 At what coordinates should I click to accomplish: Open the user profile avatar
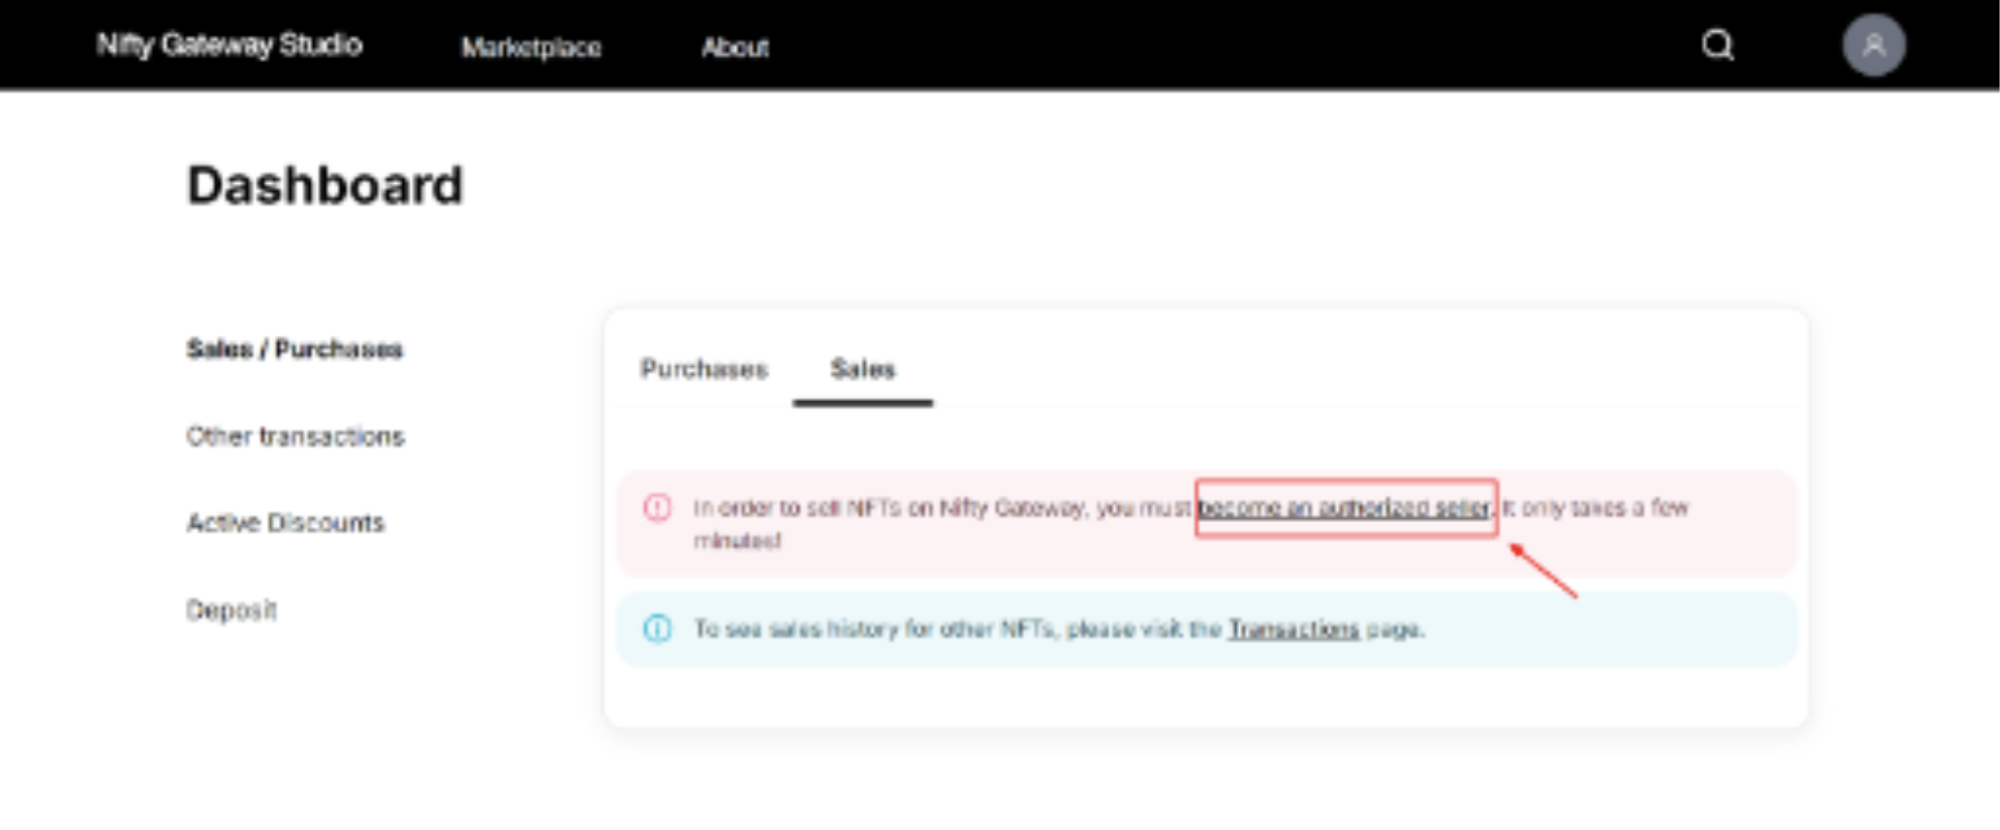point(1873,45)
